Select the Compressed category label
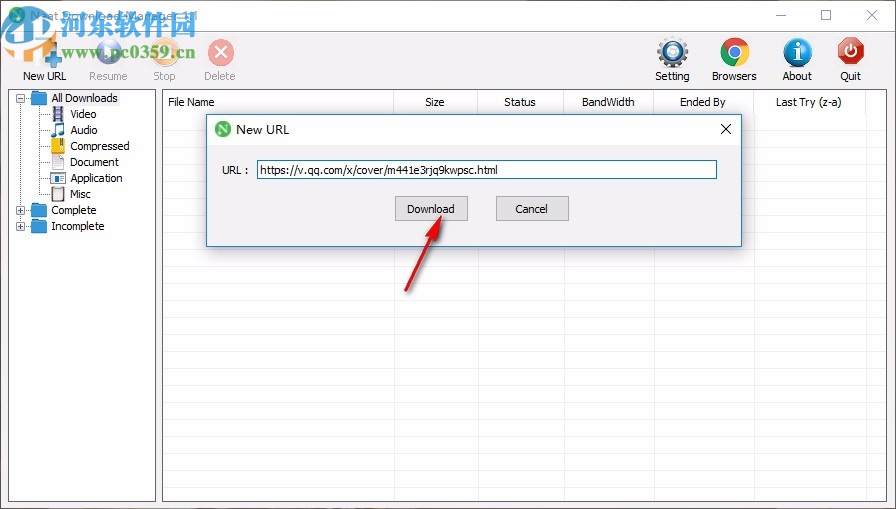 point(100,146)
